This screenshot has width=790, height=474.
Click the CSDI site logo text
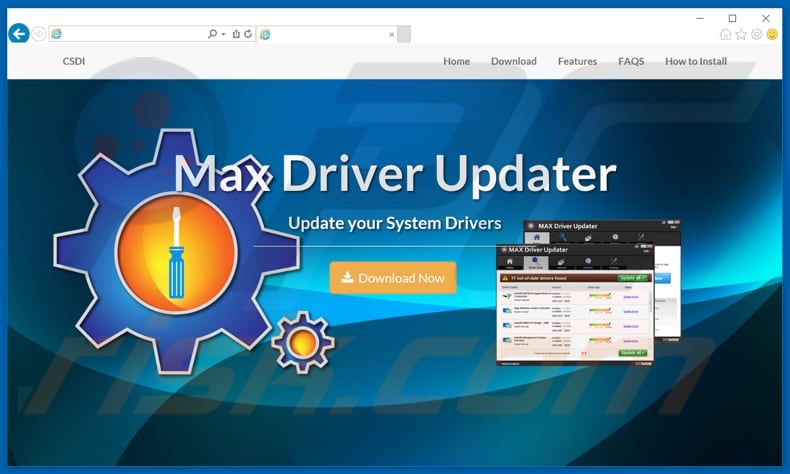pyautogui.click(x=74, y=61)
